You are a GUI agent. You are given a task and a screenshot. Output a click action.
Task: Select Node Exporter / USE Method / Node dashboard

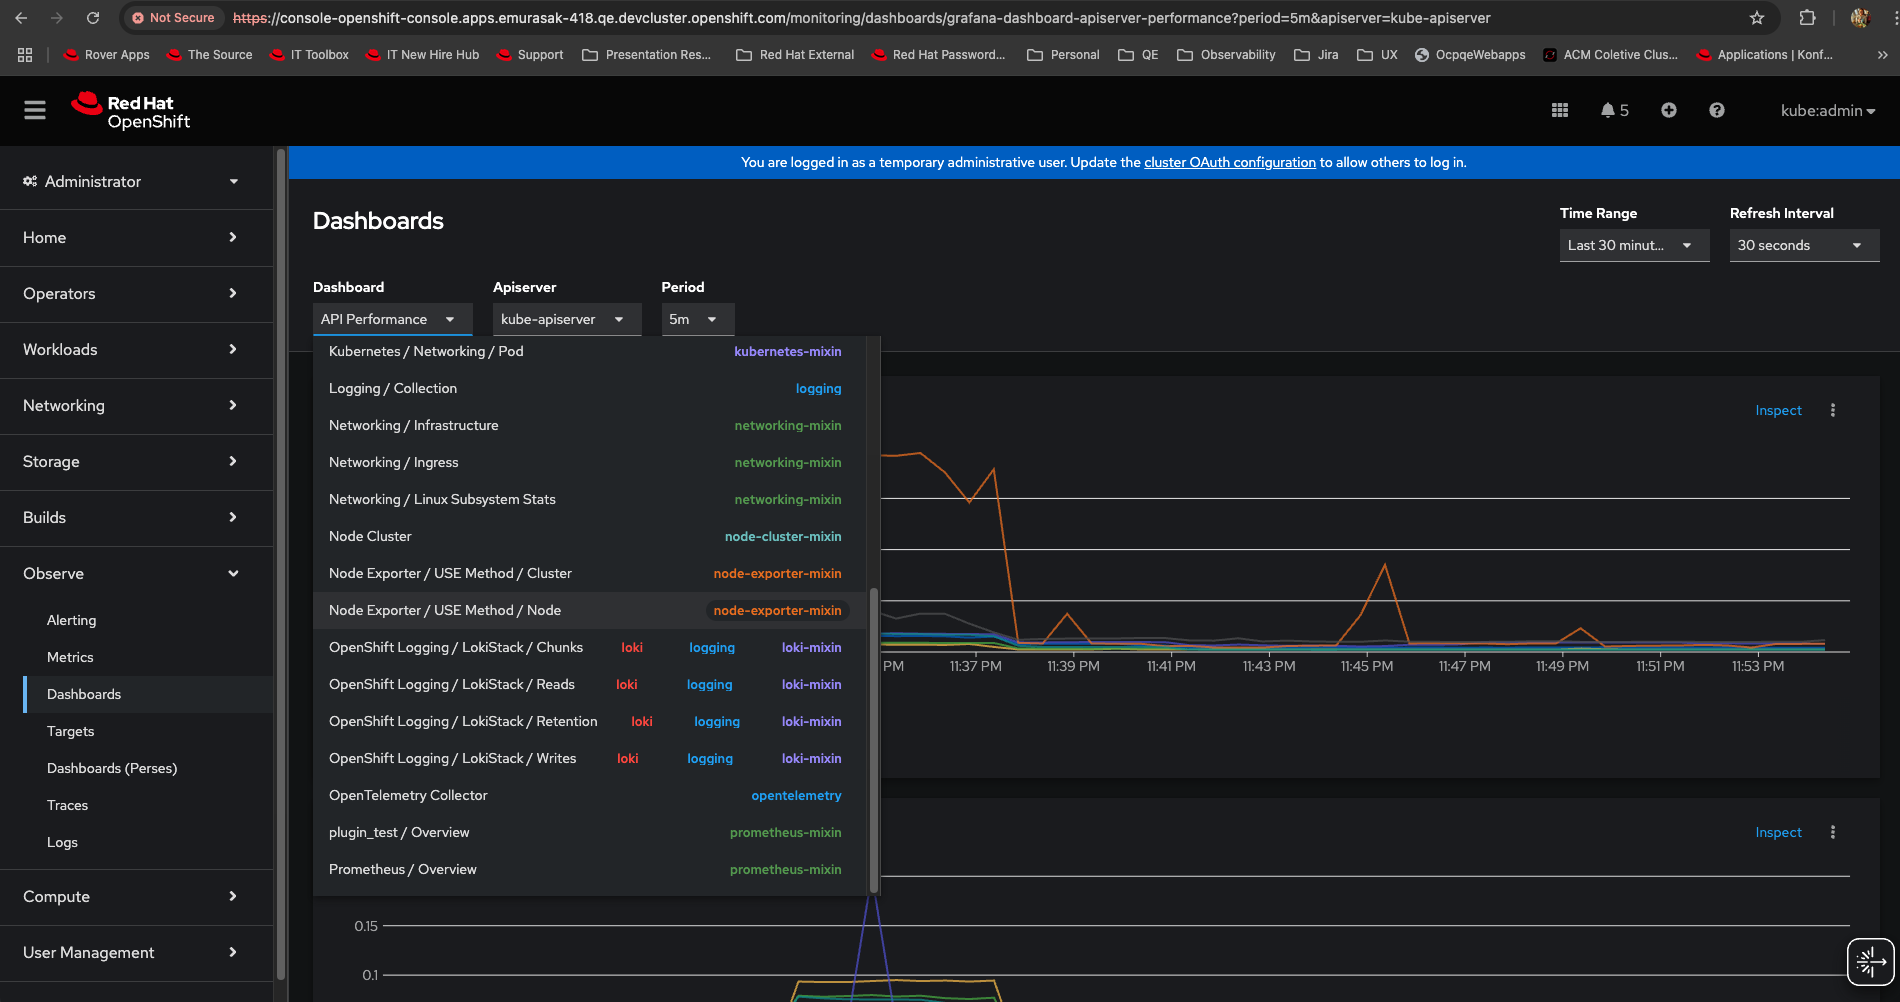click(x=445, y=611)
